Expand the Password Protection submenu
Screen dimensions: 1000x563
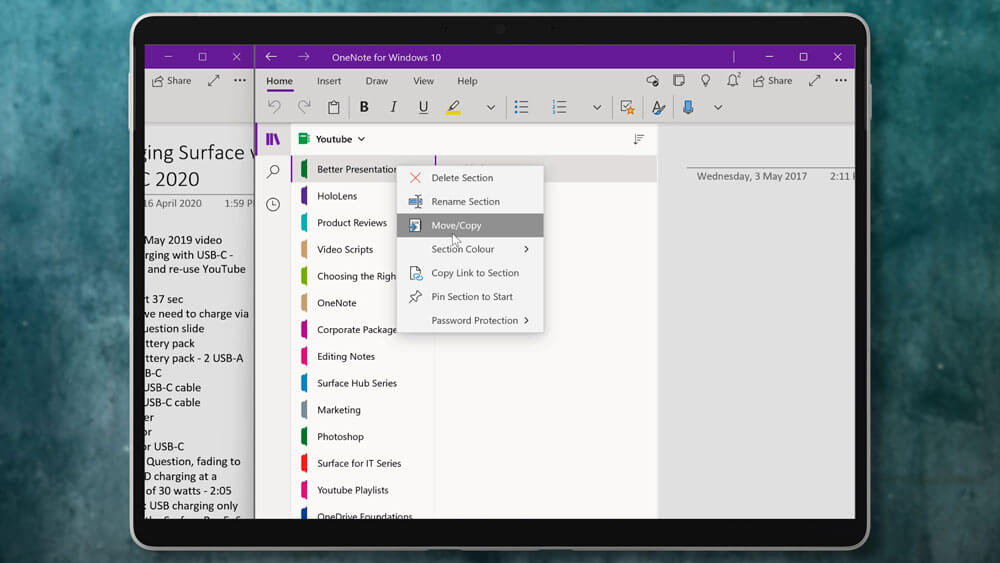click(475, 321)
